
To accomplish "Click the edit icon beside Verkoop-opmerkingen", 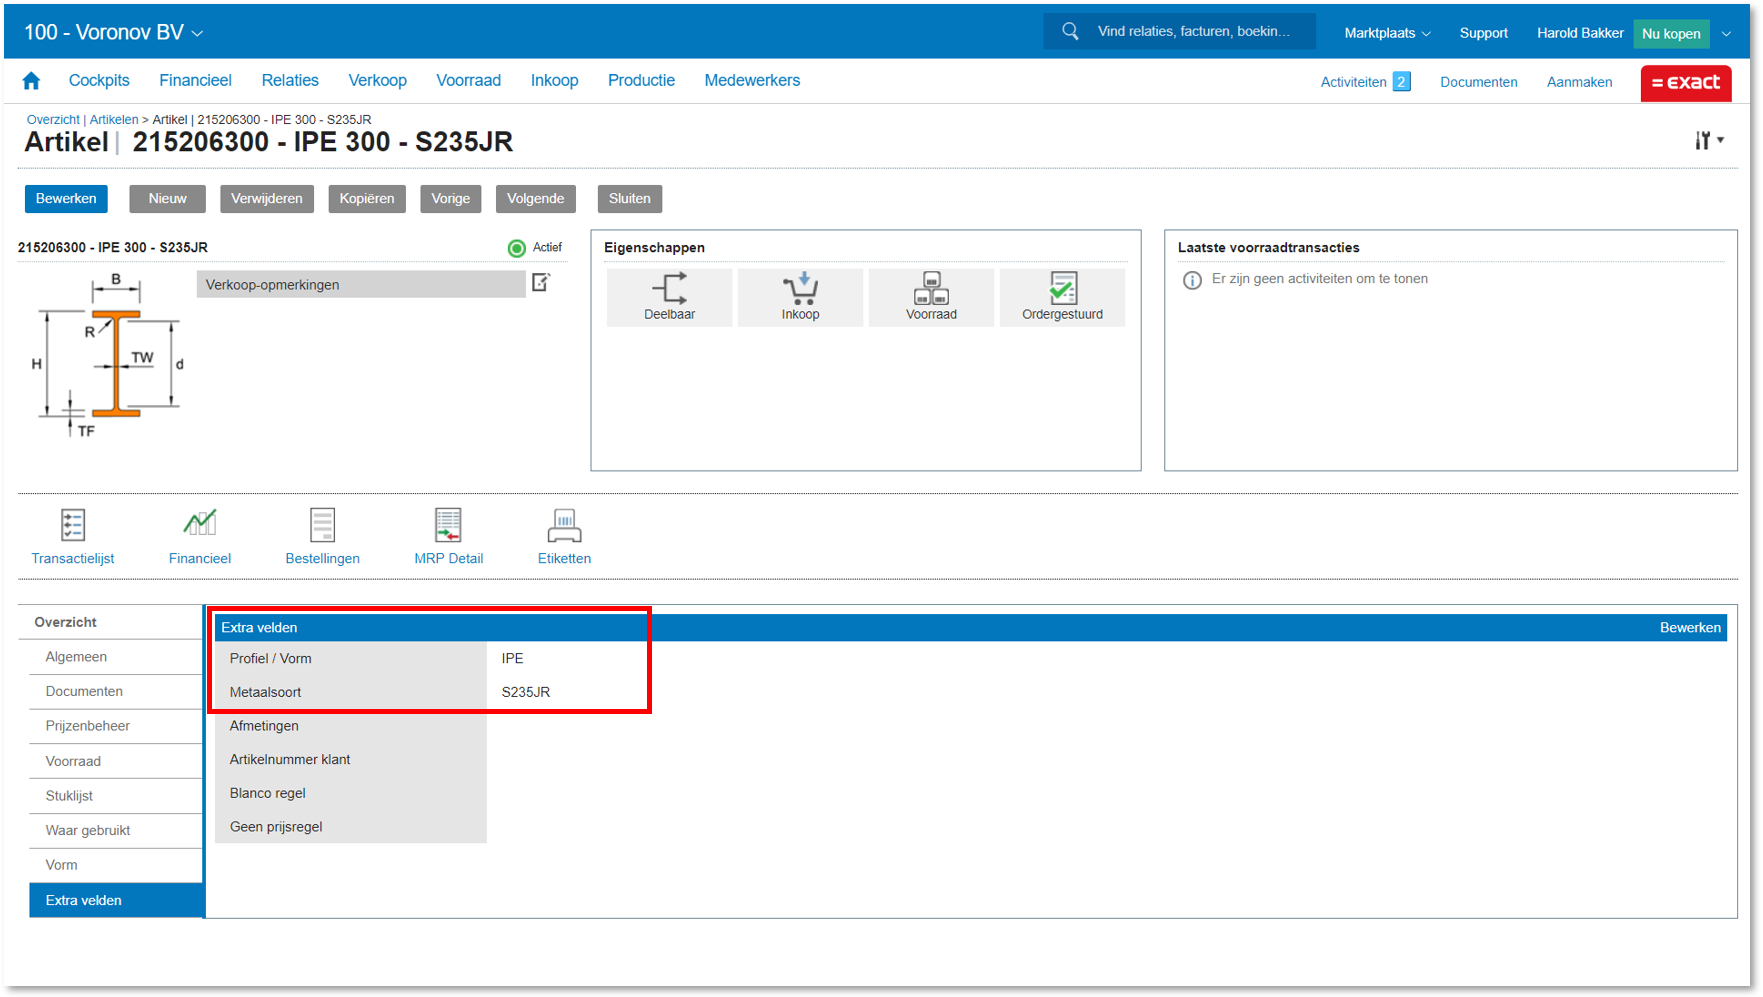I will [x=541, y=283].
